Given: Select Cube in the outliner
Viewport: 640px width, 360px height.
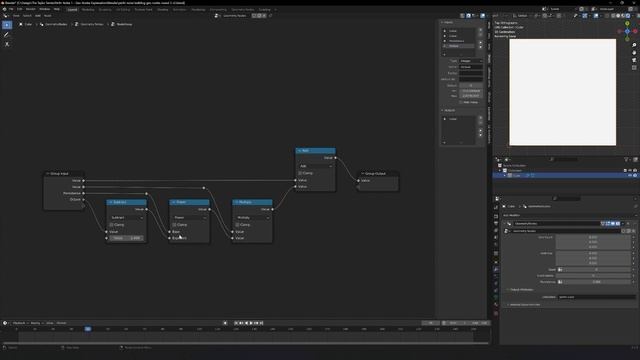Looking at the screenshot, I should coord(517,176).
